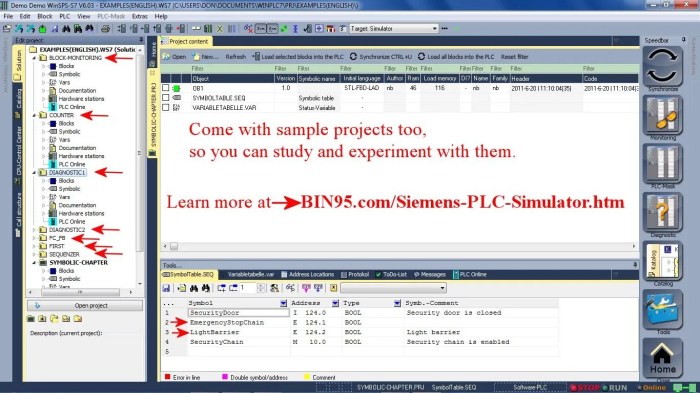Image resolution: width=700 pixels, height=393 pixels.
Task: Open the File menu
Action: (x=8, y=17)
